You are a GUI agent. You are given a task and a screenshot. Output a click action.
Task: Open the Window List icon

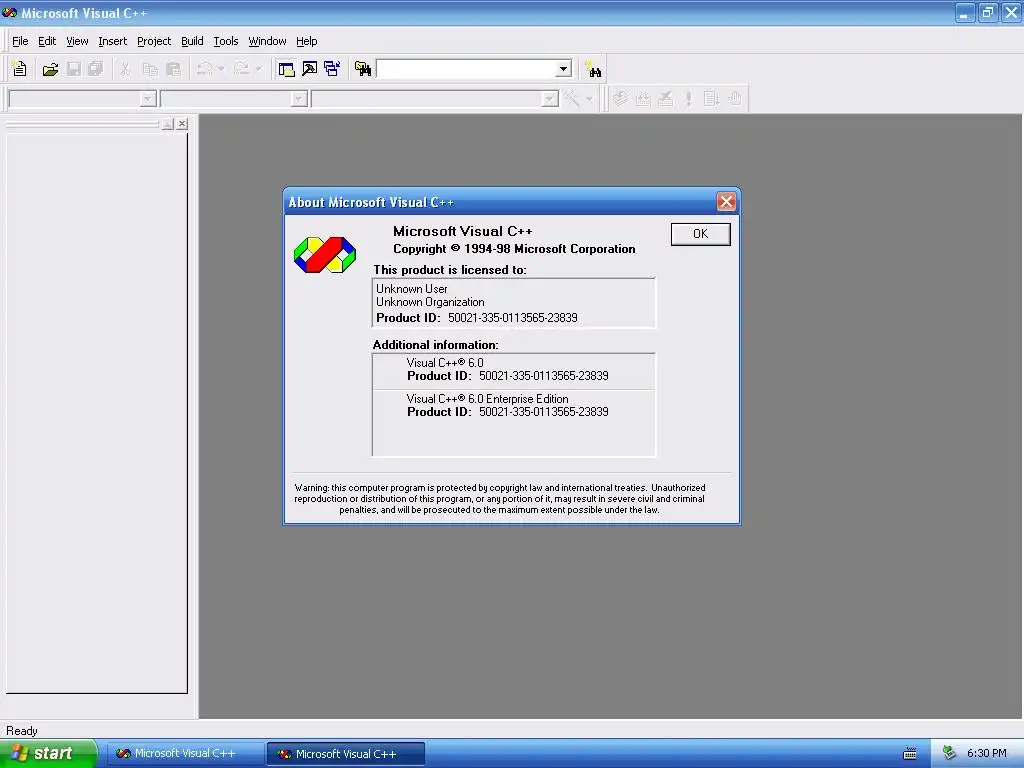point(332,69)
